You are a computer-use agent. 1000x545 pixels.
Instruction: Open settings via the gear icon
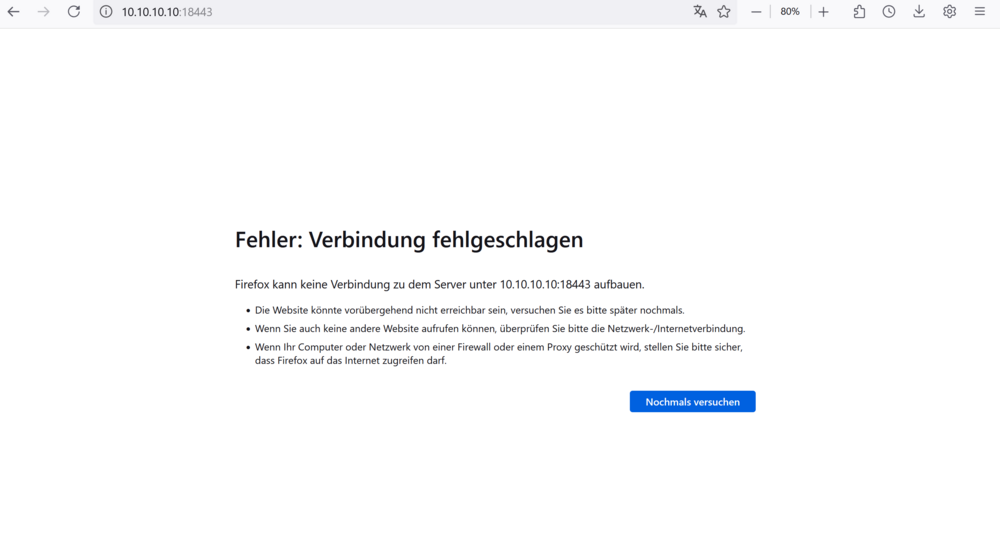coord(950,12)
